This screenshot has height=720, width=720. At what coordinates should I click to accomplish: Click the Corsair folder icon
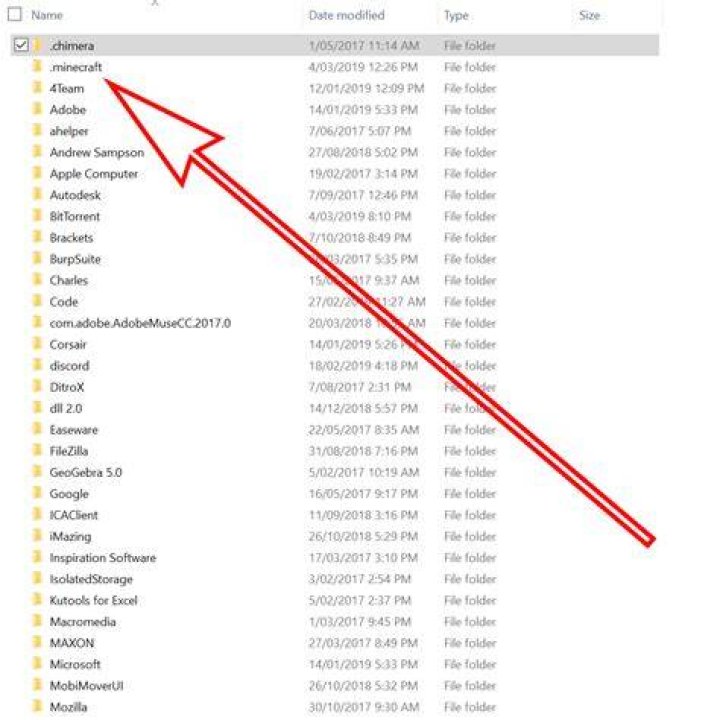[38, 344]
